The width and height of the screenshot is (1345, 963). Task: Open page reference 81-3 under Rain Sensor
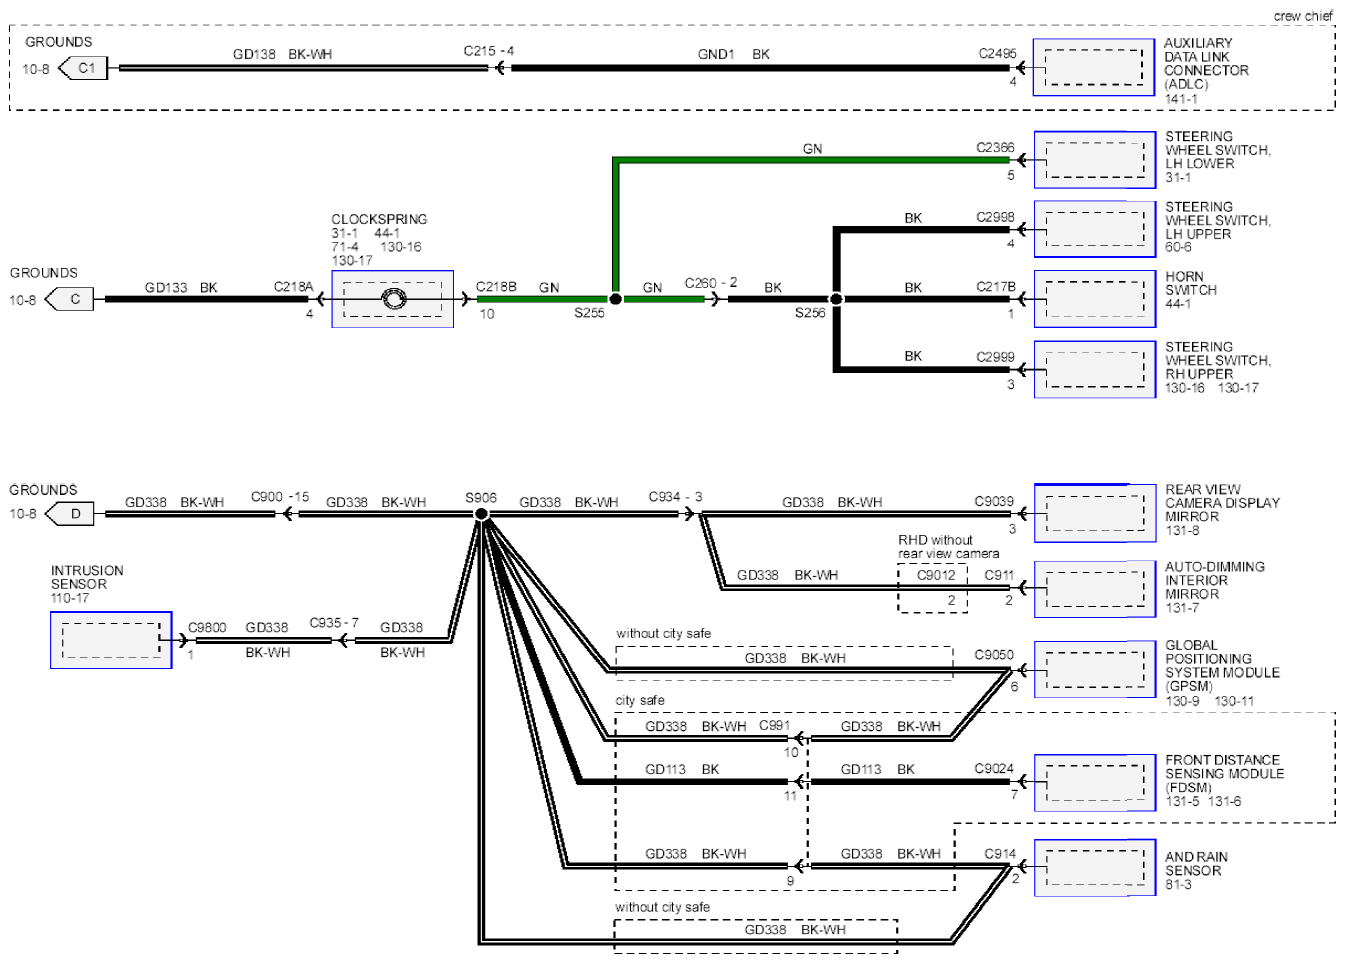pyautogui.click(x=1178, y=885)
